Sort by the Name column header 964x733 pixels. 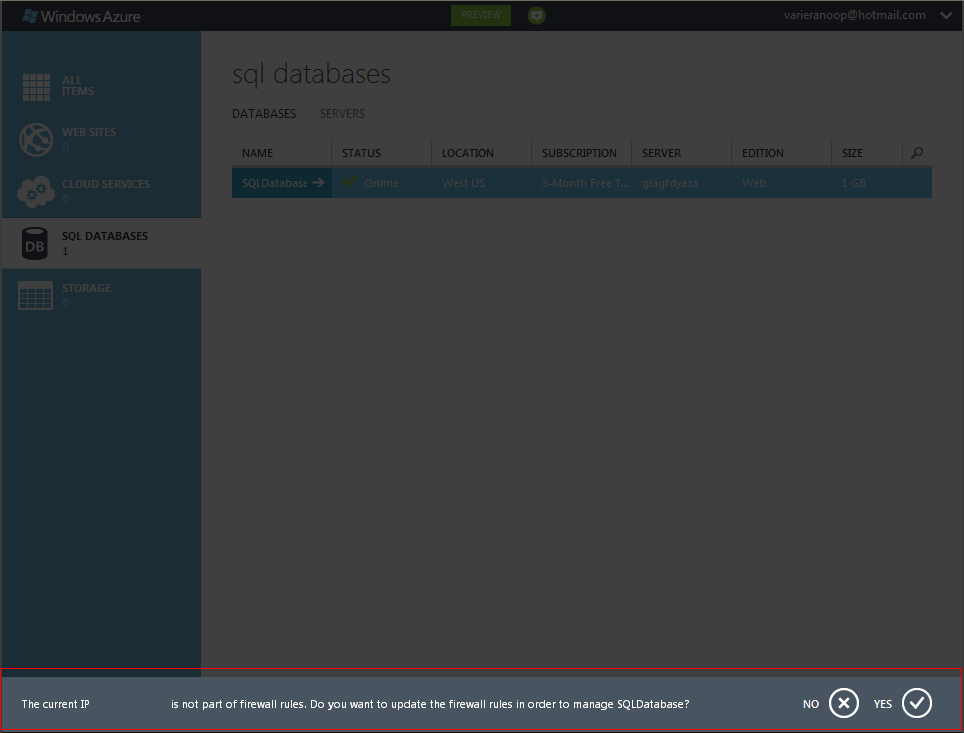click(x=258, y=153)
